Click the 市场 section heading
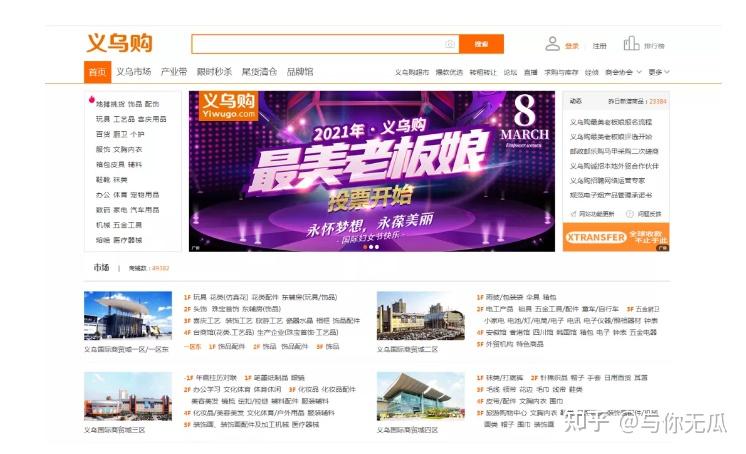Viewport: 746px width, 454px height. [101, 267]
